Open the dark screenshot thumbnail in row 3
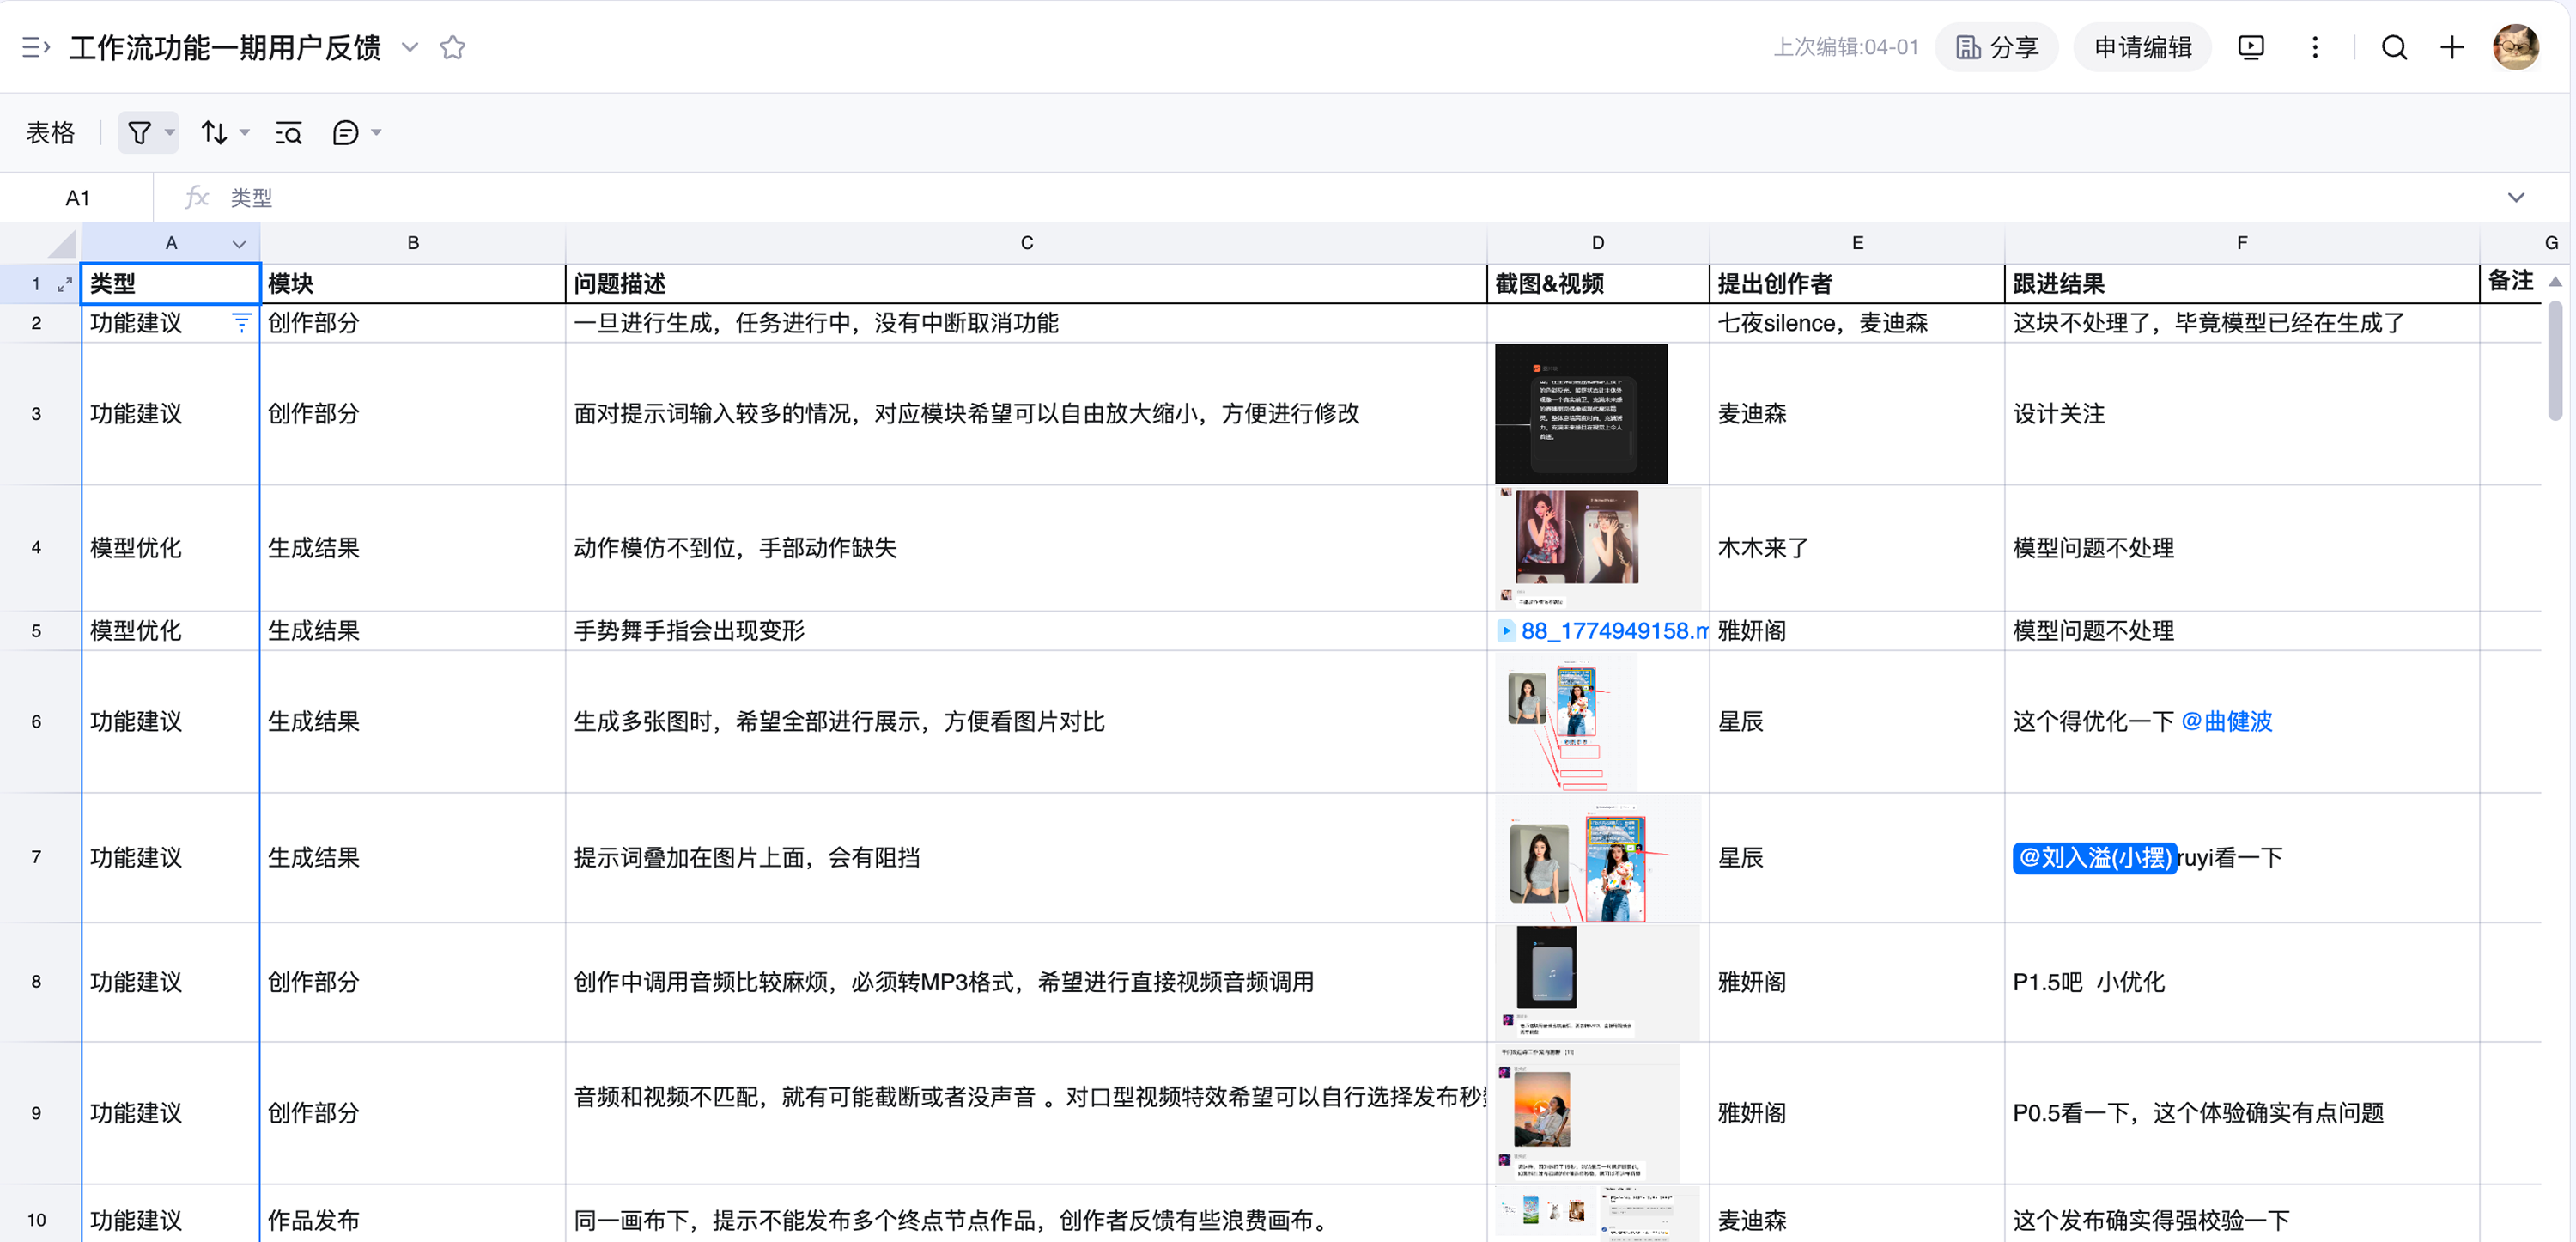 (1581, 414)
